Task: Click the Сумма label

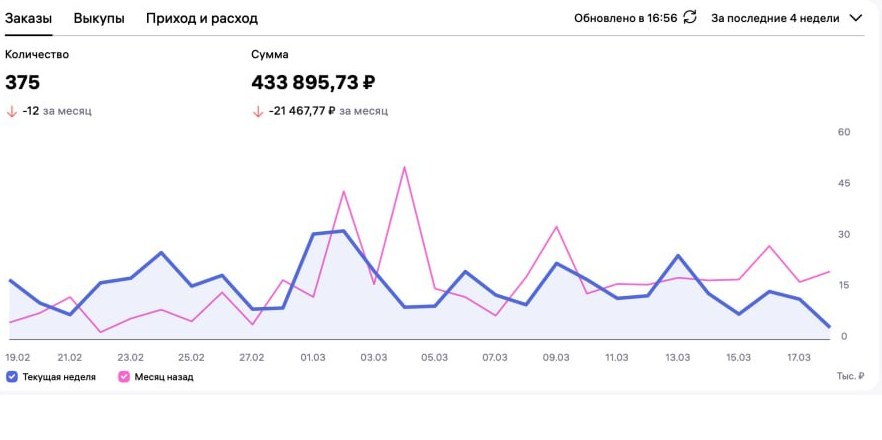Action: point(270,55)
